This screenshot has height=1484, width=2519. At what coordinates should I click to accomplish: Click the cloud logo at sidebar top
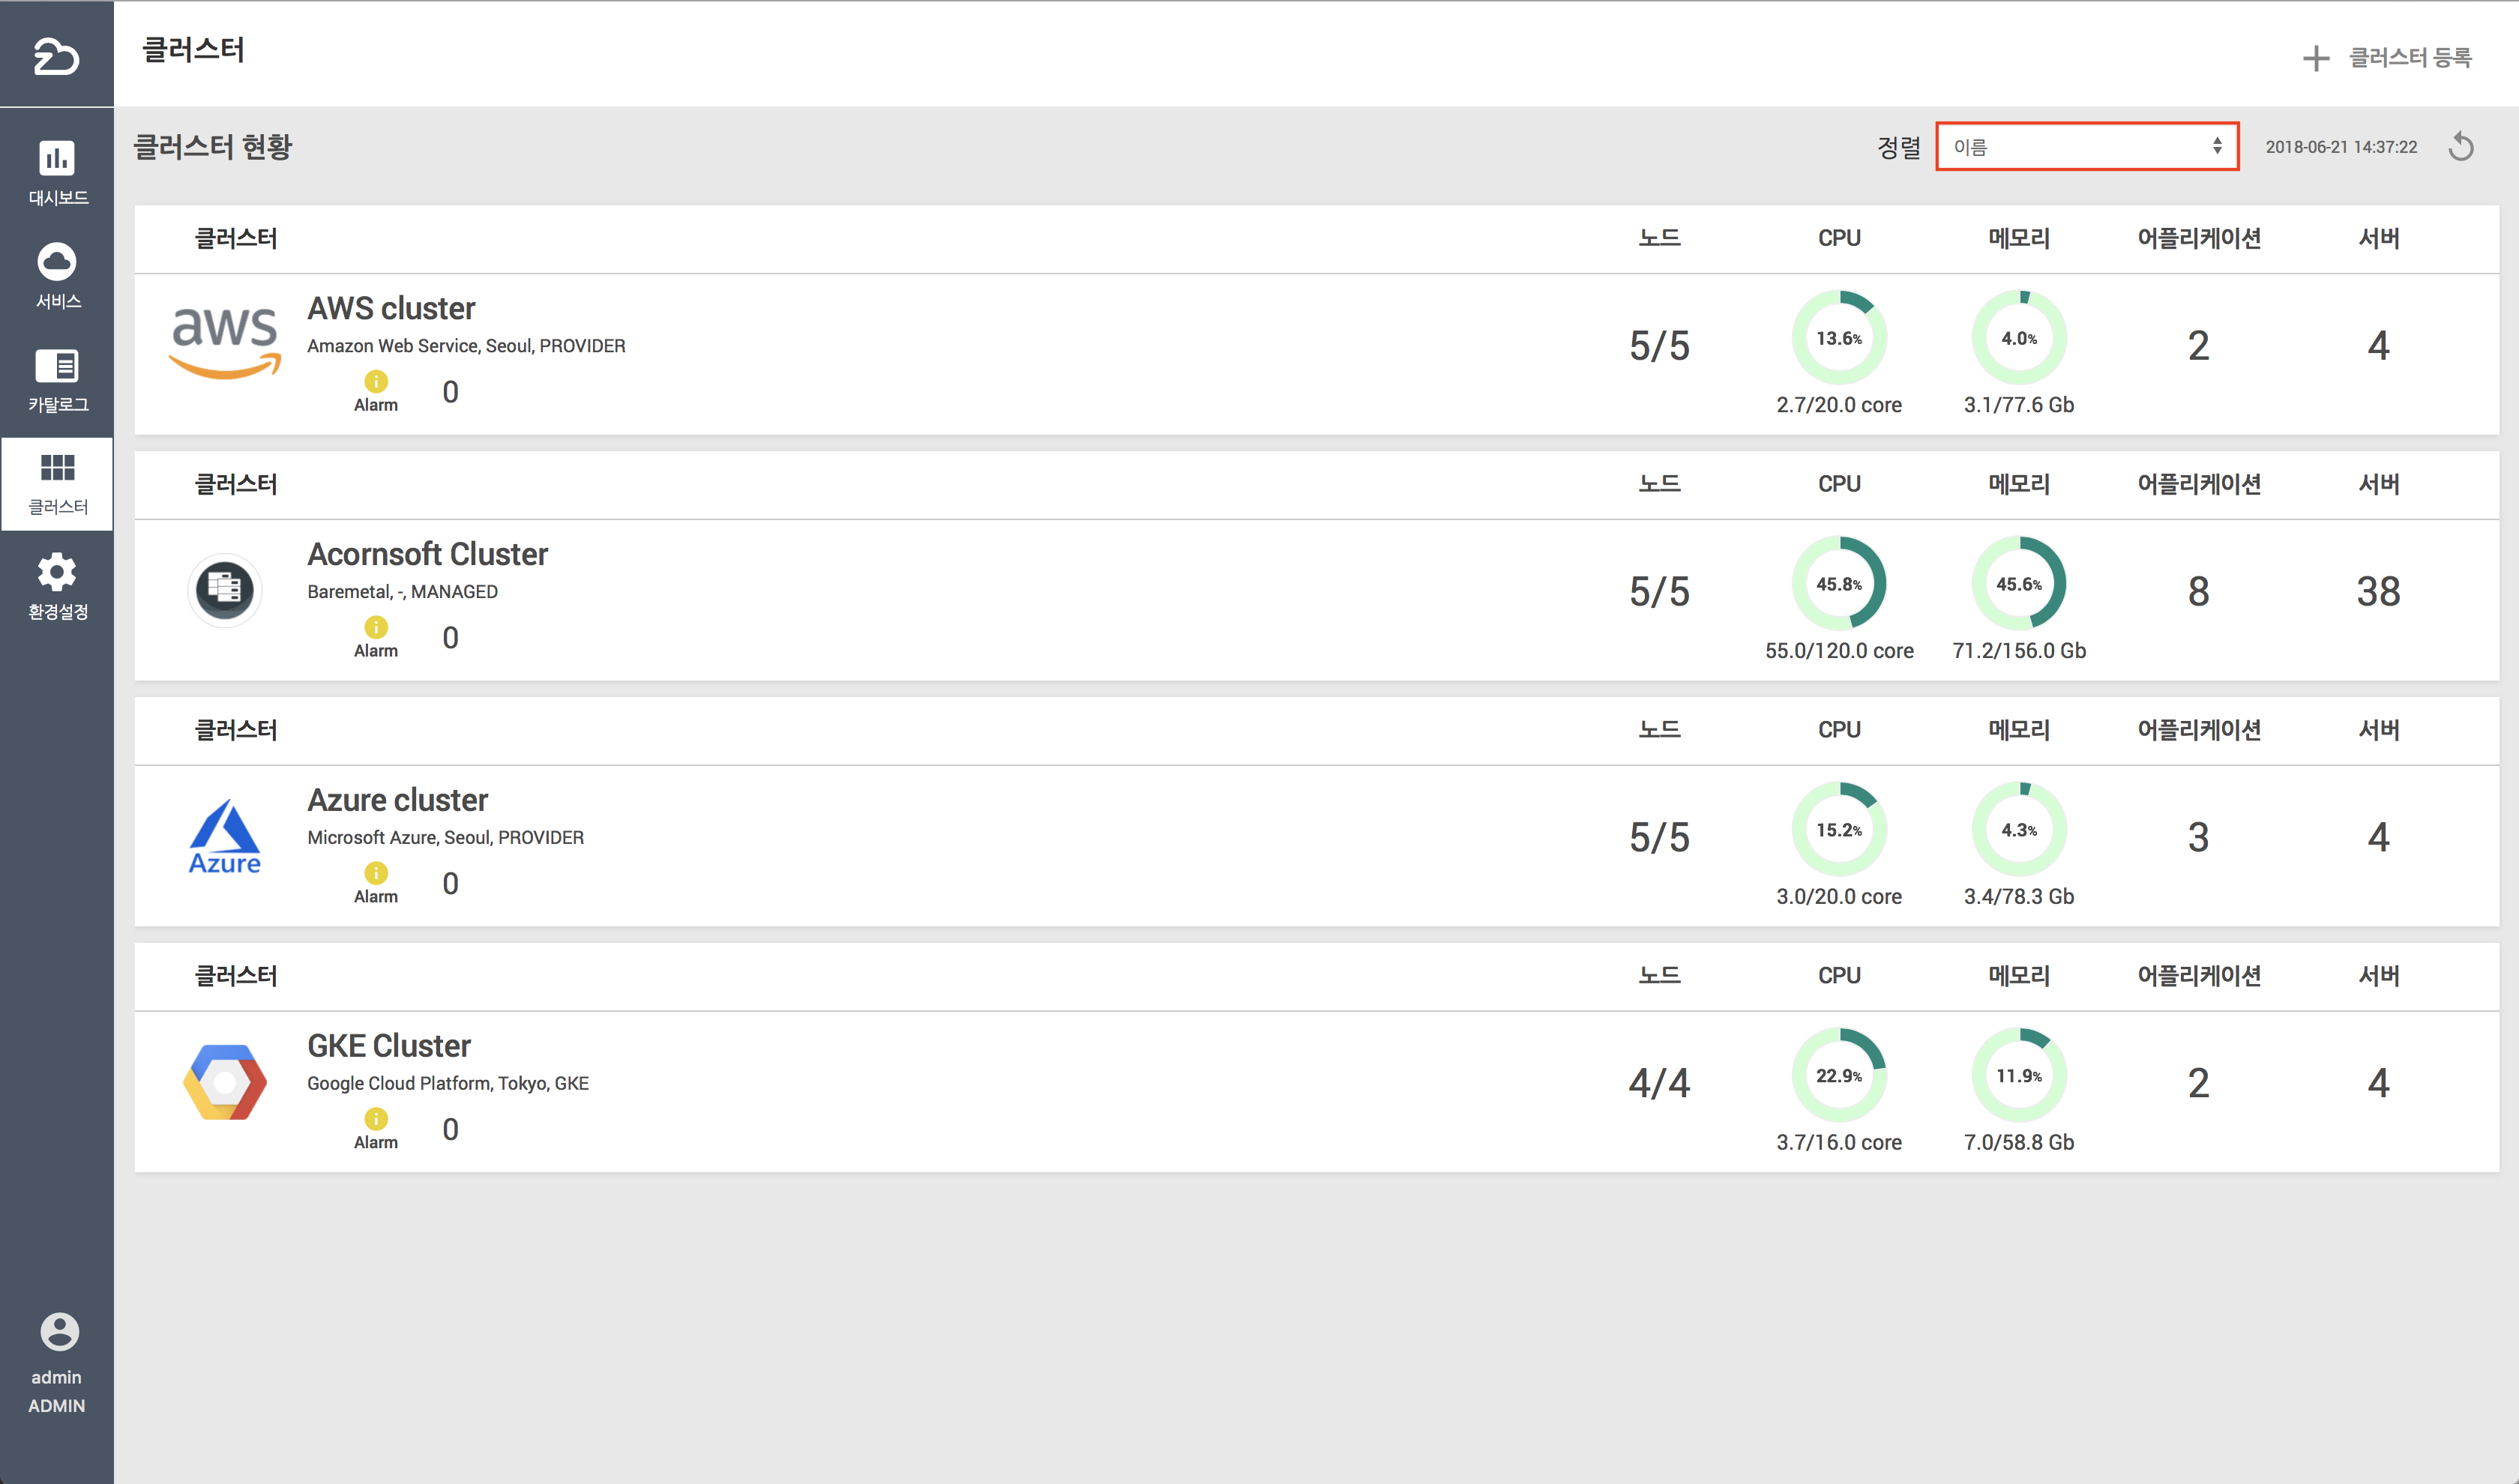[x=56, y=55]
